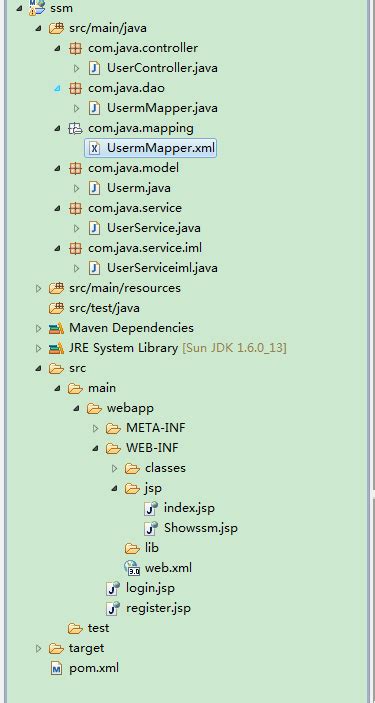Image resolution: width=375 pixels, height=703 pixels.
Task: Click the index.jsp file icon
Action: click(x=151, y=508)
